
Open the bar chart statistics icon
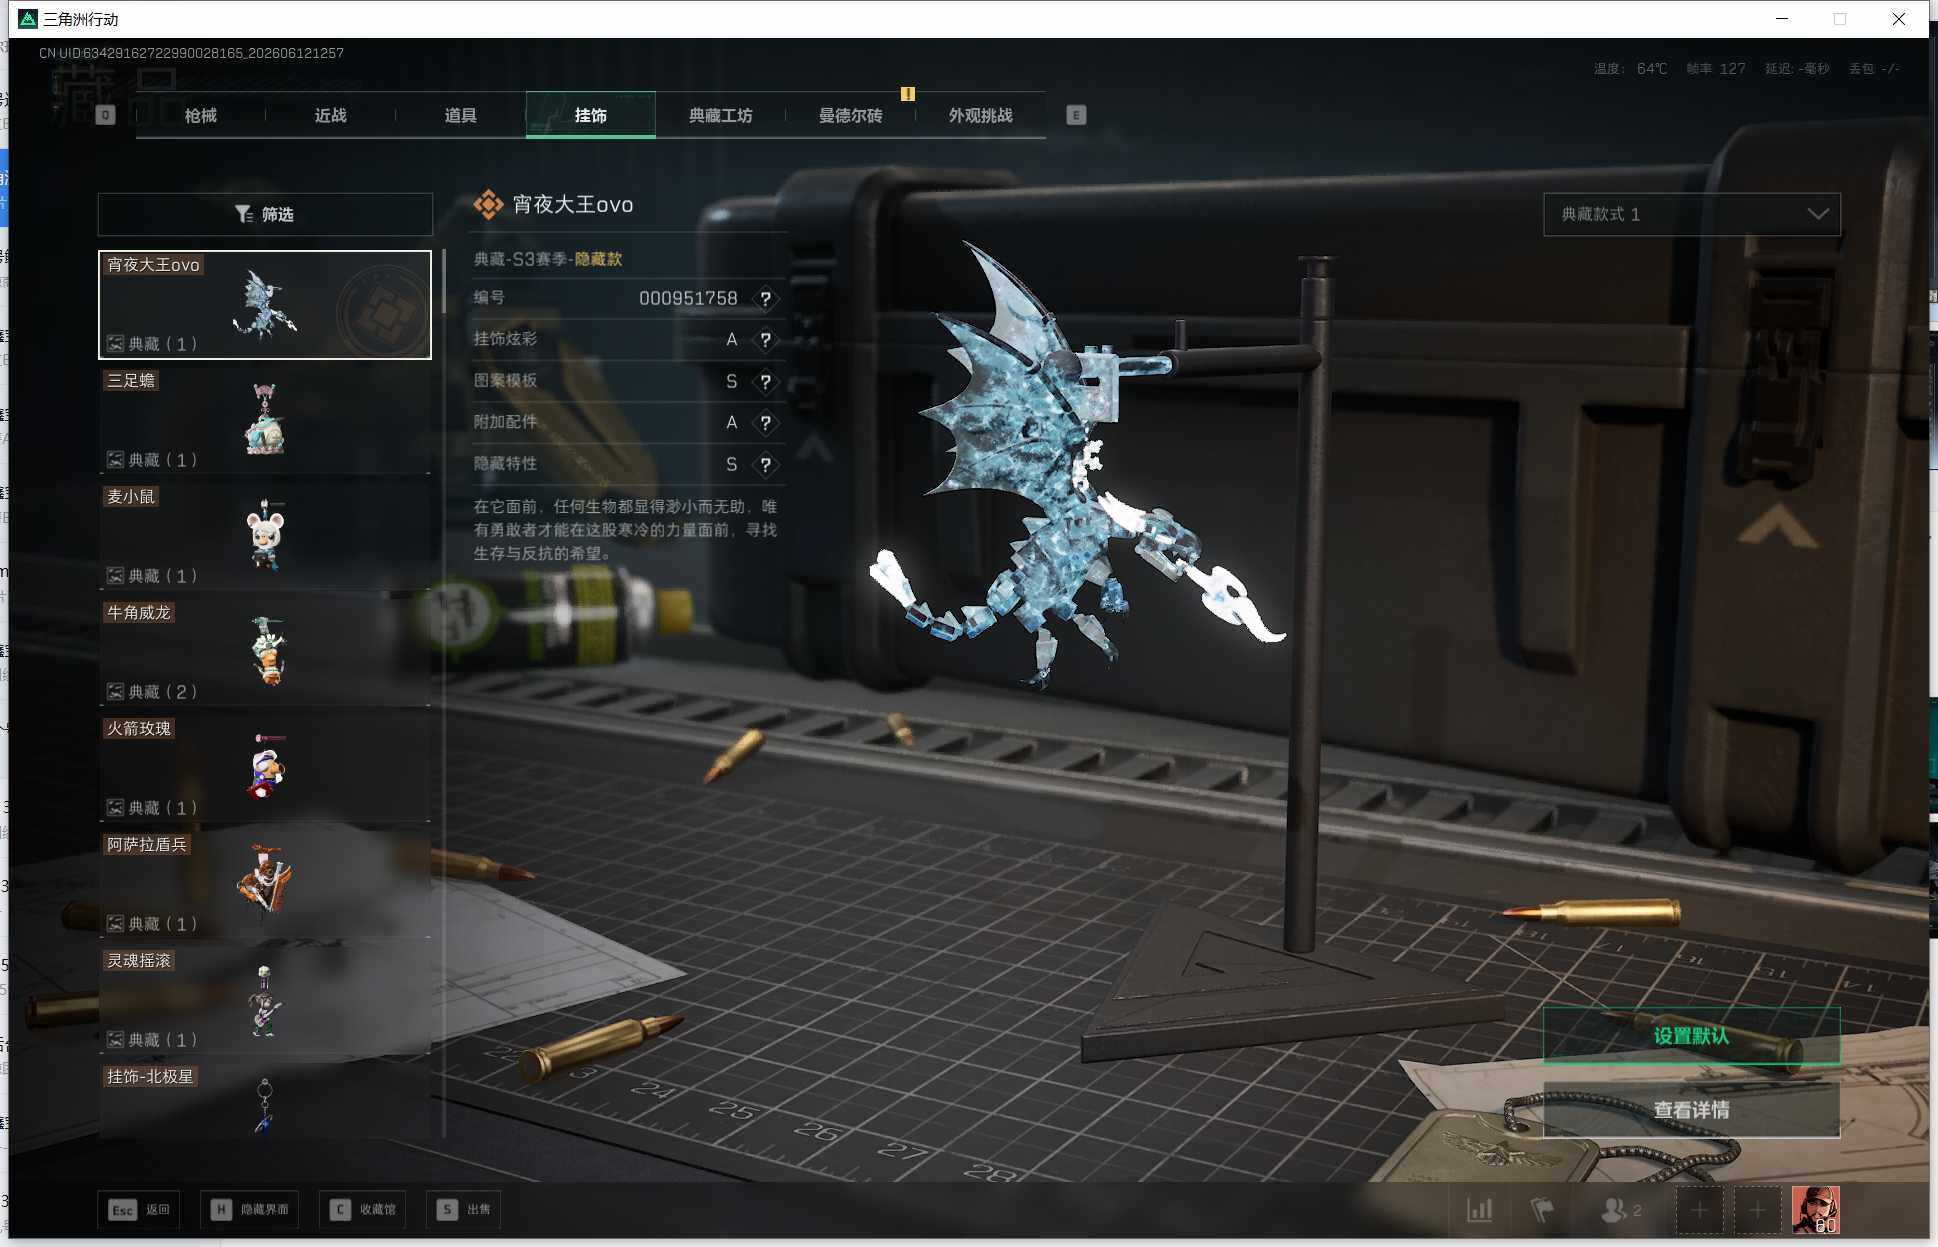pos(1480,1210)
